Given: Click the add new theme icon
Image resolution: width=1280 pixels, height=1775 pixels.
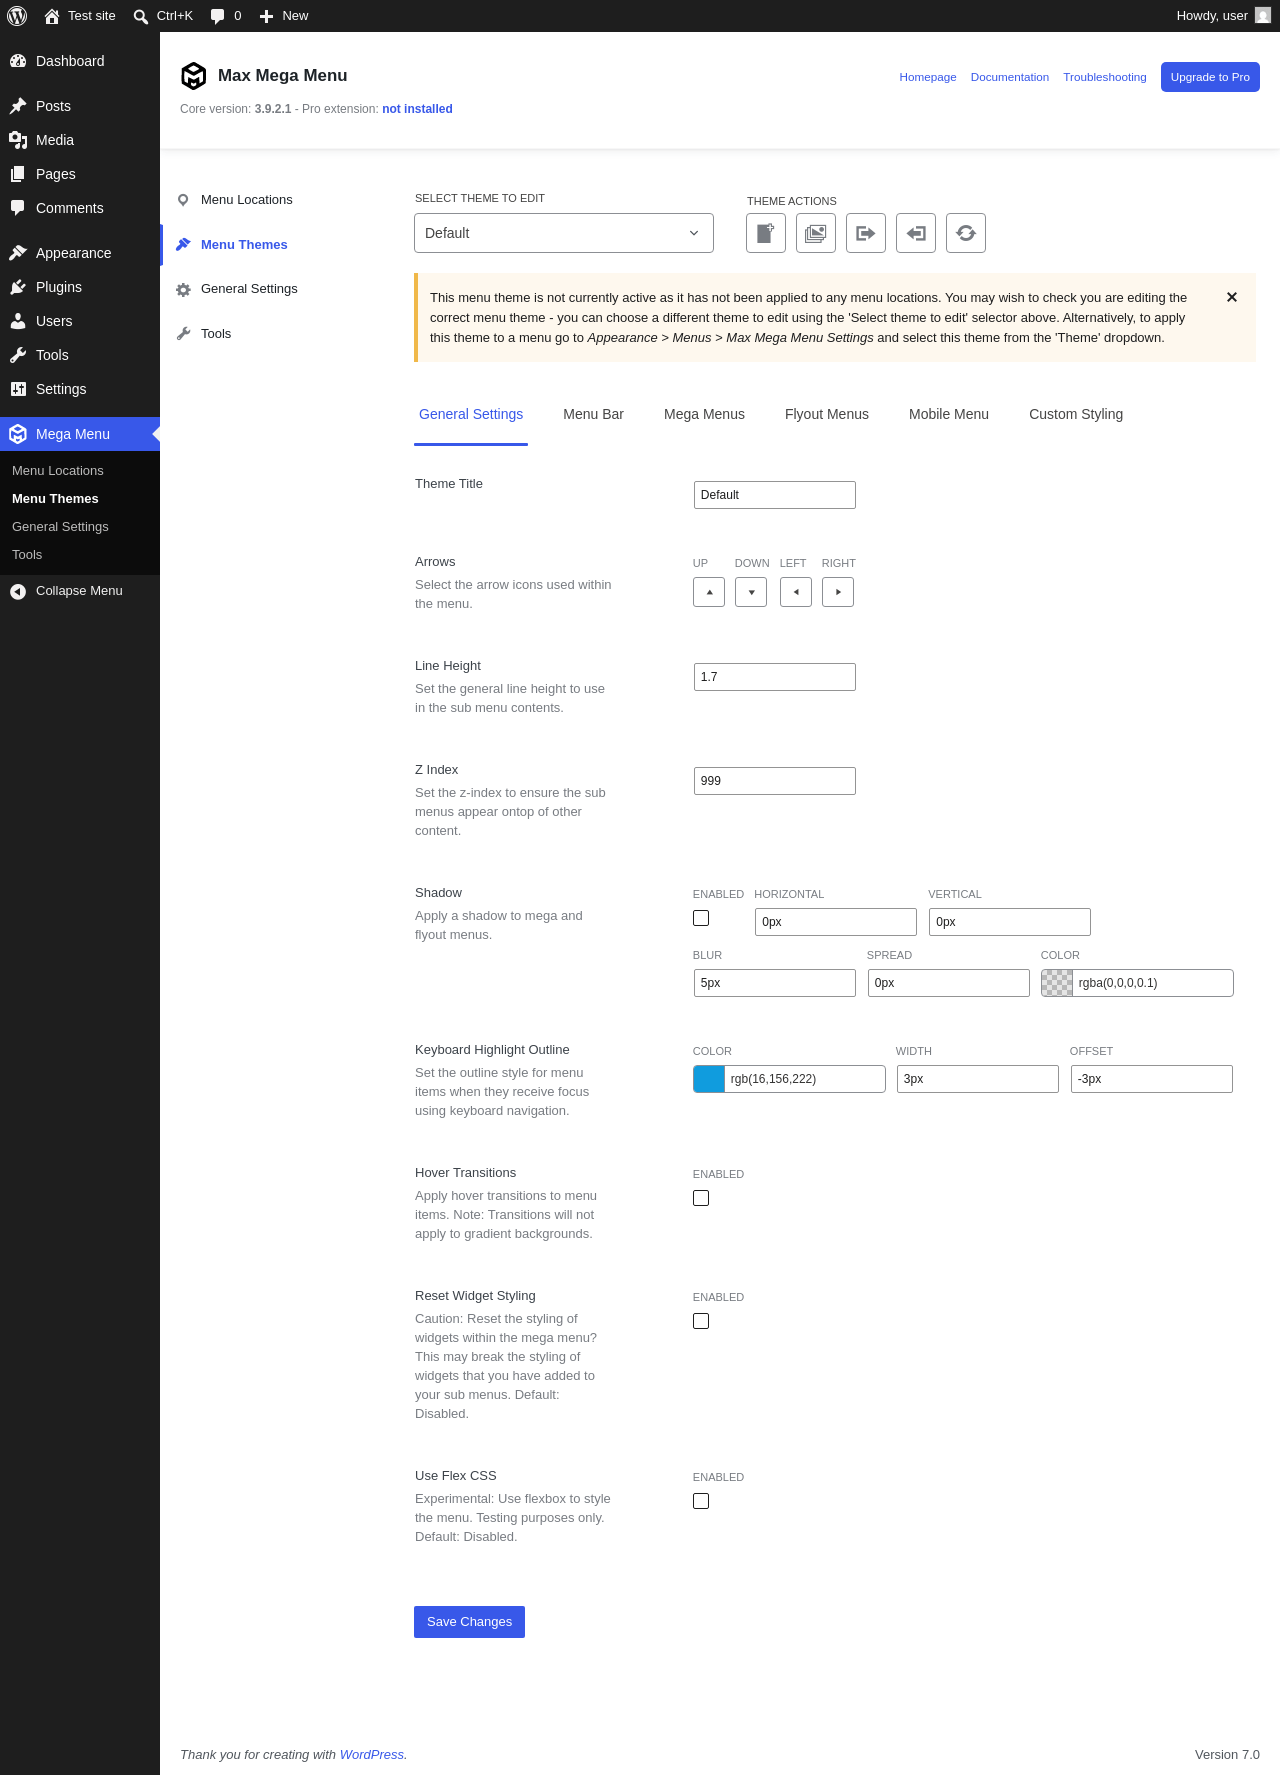Looking at the screenshot, I should [x=766, y=233].
